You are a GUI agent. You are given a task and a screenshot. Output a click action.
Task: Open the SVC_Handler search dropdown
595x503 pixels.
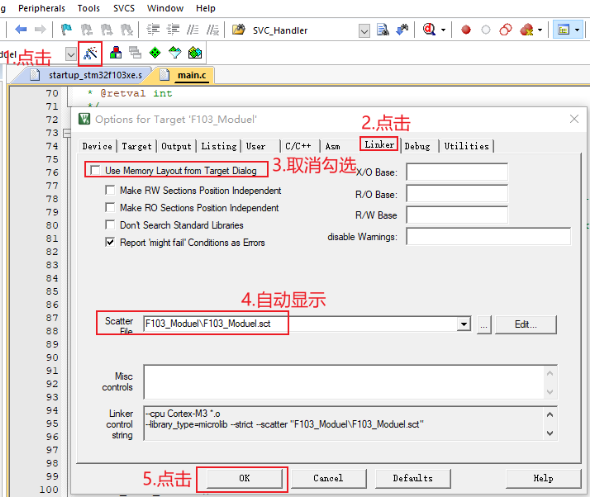pyautogui.click(x=364, y=31)
